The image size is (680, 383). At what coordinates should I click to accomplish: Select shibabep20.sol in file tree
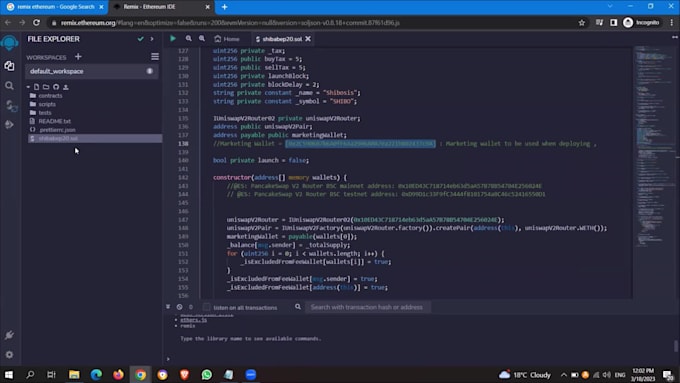(95, 138)
